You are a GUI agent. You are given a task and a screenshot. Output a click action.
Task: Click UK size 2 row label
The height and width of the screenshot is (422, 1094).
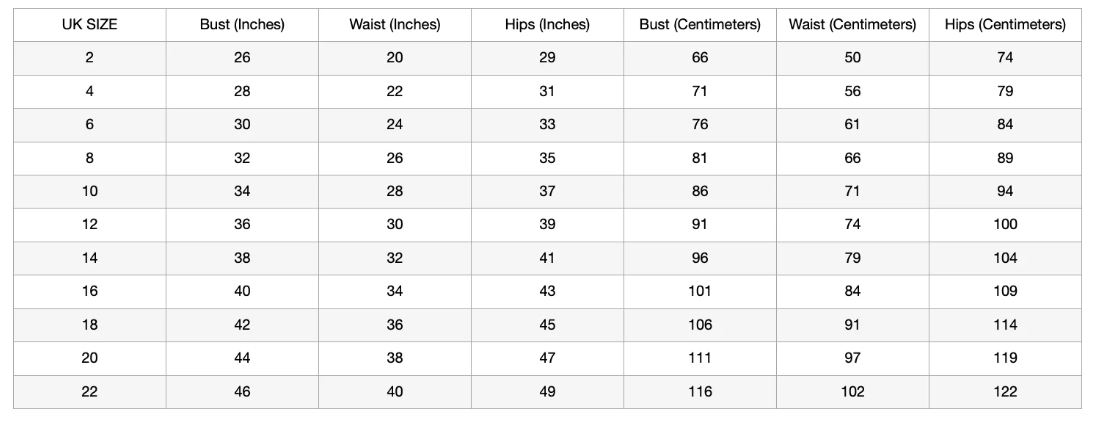pos(89,58)
